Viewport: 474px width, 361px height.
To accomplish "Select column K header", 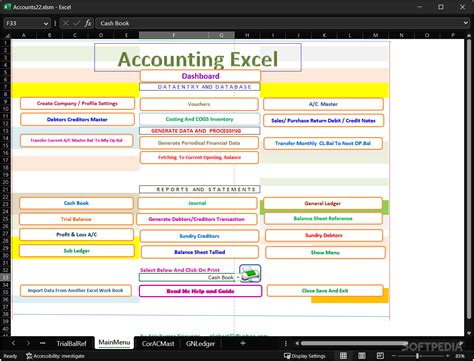I will coord(324,35).
